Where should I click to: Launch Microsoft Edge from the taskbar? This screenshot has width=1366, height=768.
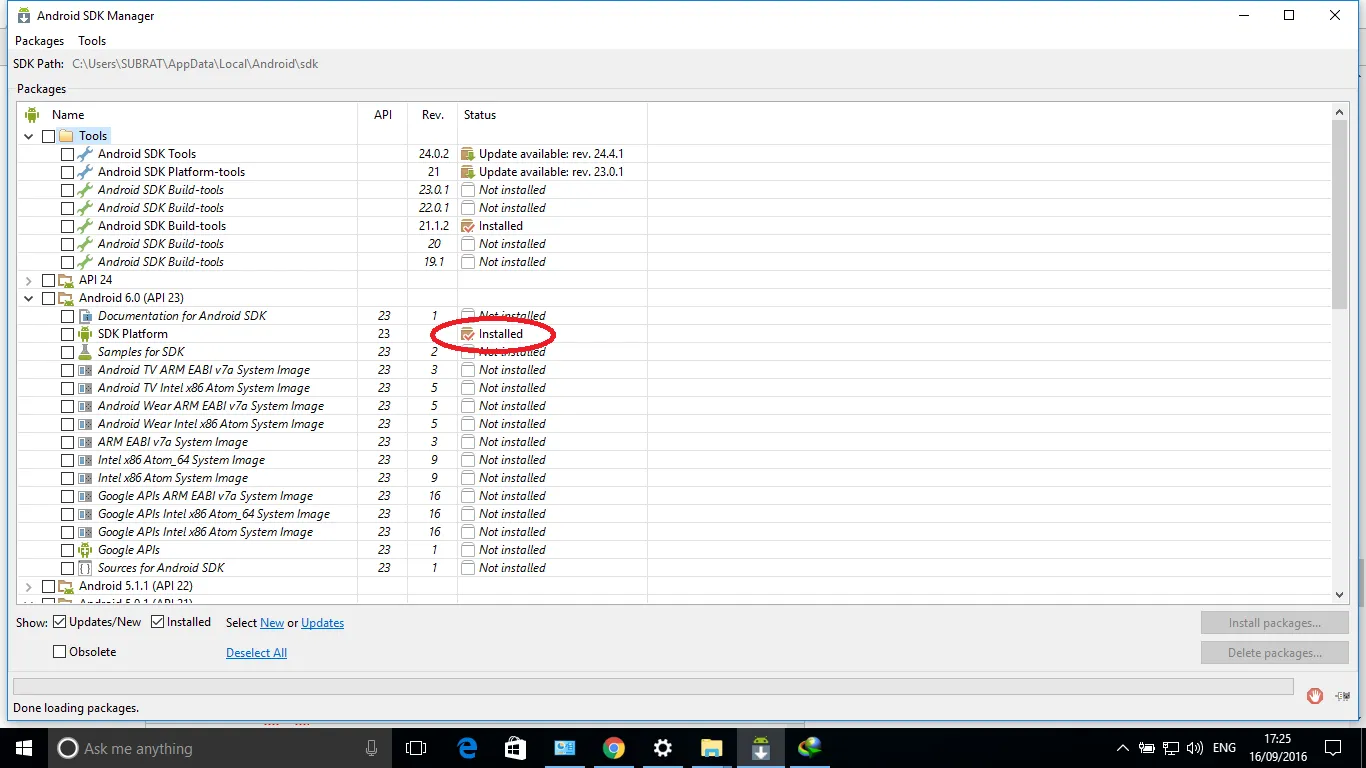tap(467, 748)
